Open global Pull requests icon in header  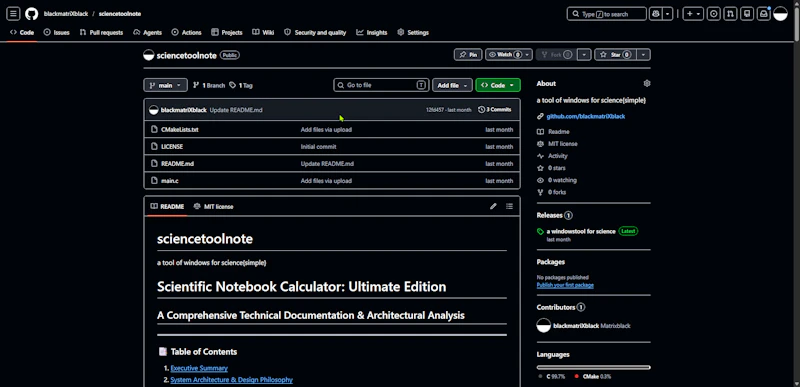pos(730,14)
